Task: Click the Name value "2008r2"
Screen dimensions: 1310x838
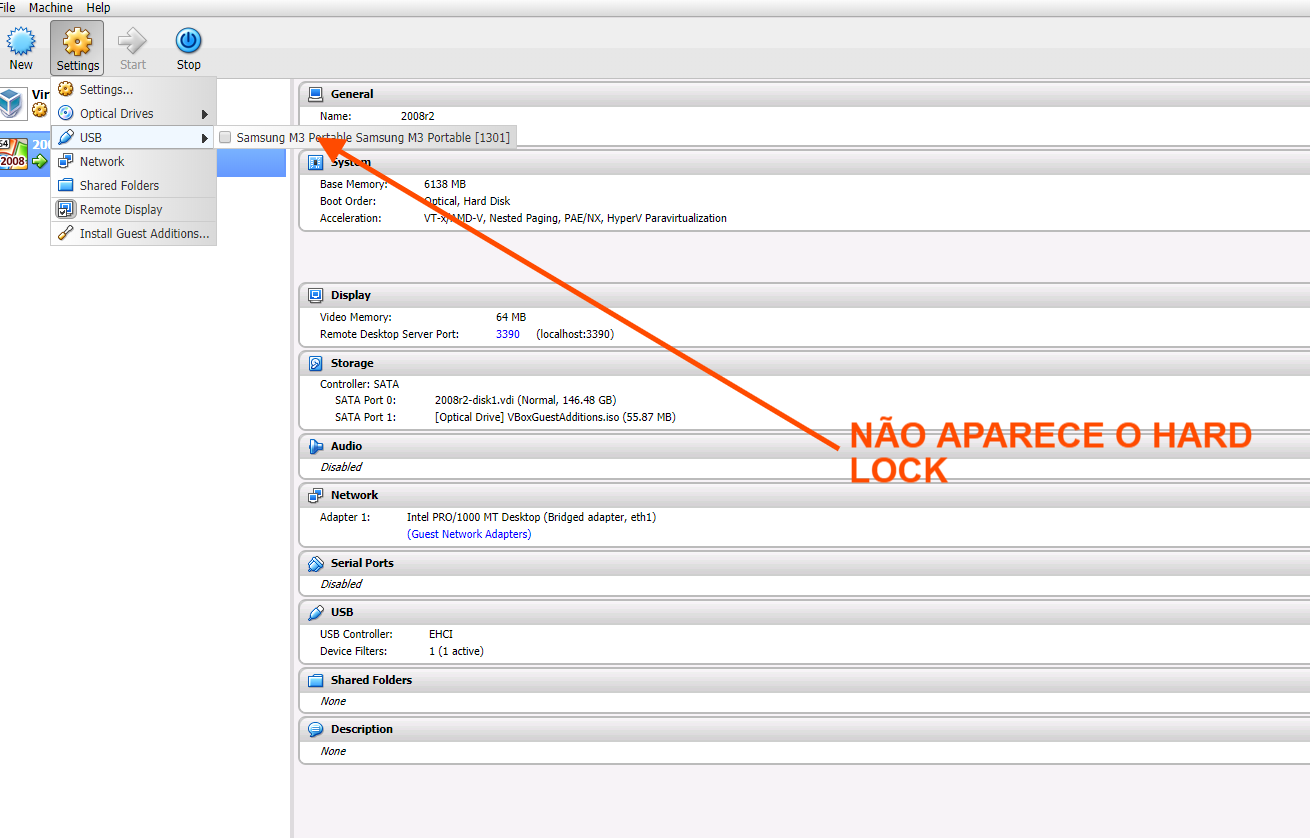Action: click(418, 116)
